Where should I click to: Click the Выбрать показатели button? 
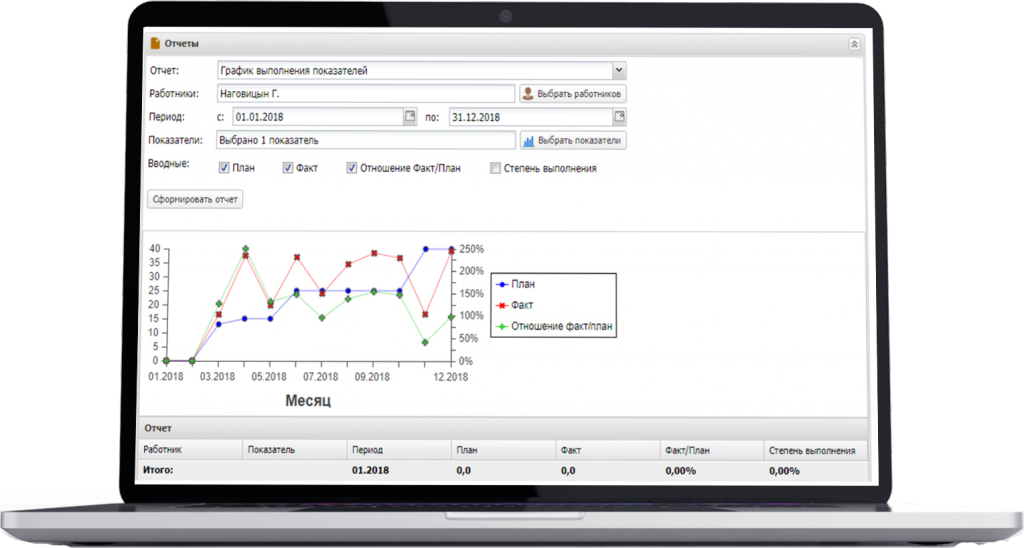pyautogui.click(x=573, y=140)
